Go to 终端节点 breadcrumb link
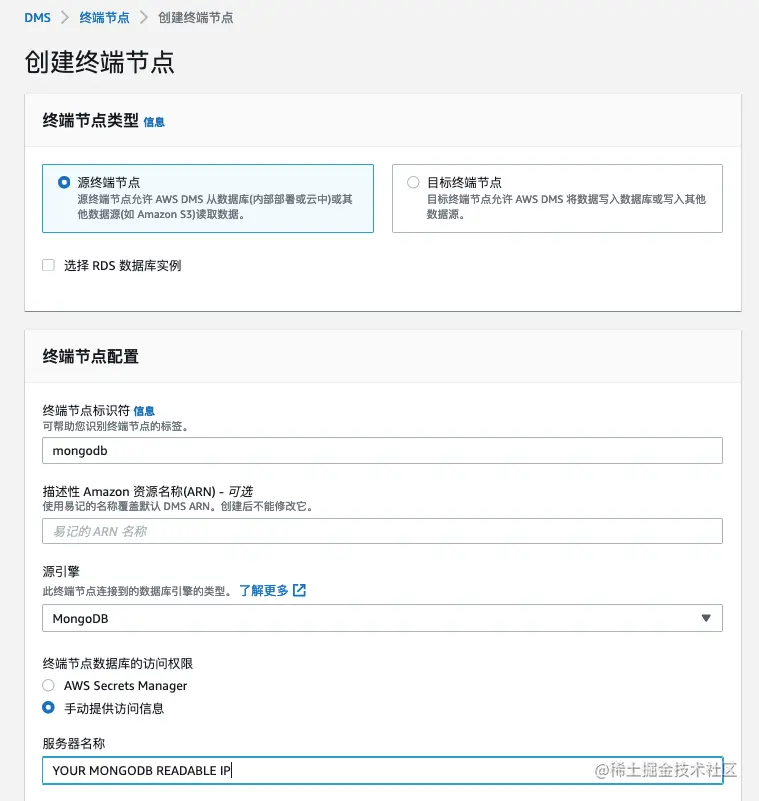The height and width of the screenshot is (801, 759). click(104, 18)
